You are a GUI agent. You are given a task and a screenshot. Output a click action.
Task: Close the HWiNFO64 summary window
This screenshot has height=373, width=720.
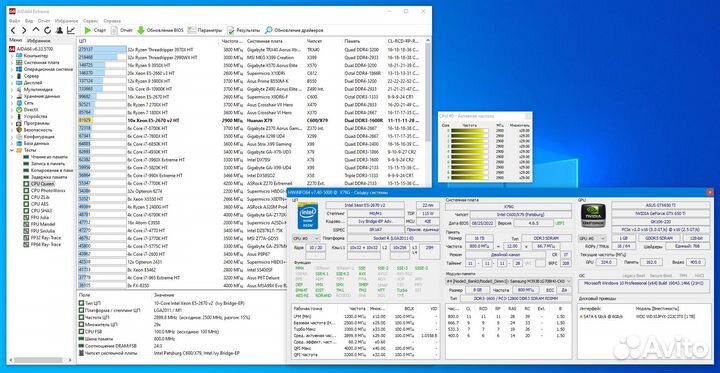[710, 192]
